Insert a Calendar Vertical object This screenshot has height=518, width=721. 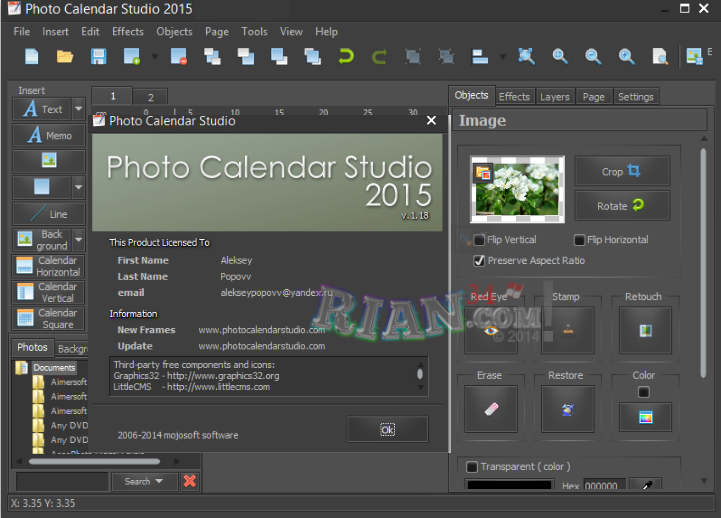point(49,292)
